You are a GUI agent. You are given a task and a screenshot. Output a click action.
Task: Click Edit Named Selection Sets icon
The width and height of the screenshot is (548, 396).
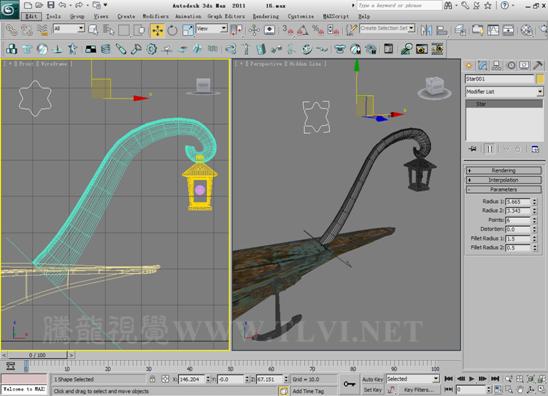point(351,30)
